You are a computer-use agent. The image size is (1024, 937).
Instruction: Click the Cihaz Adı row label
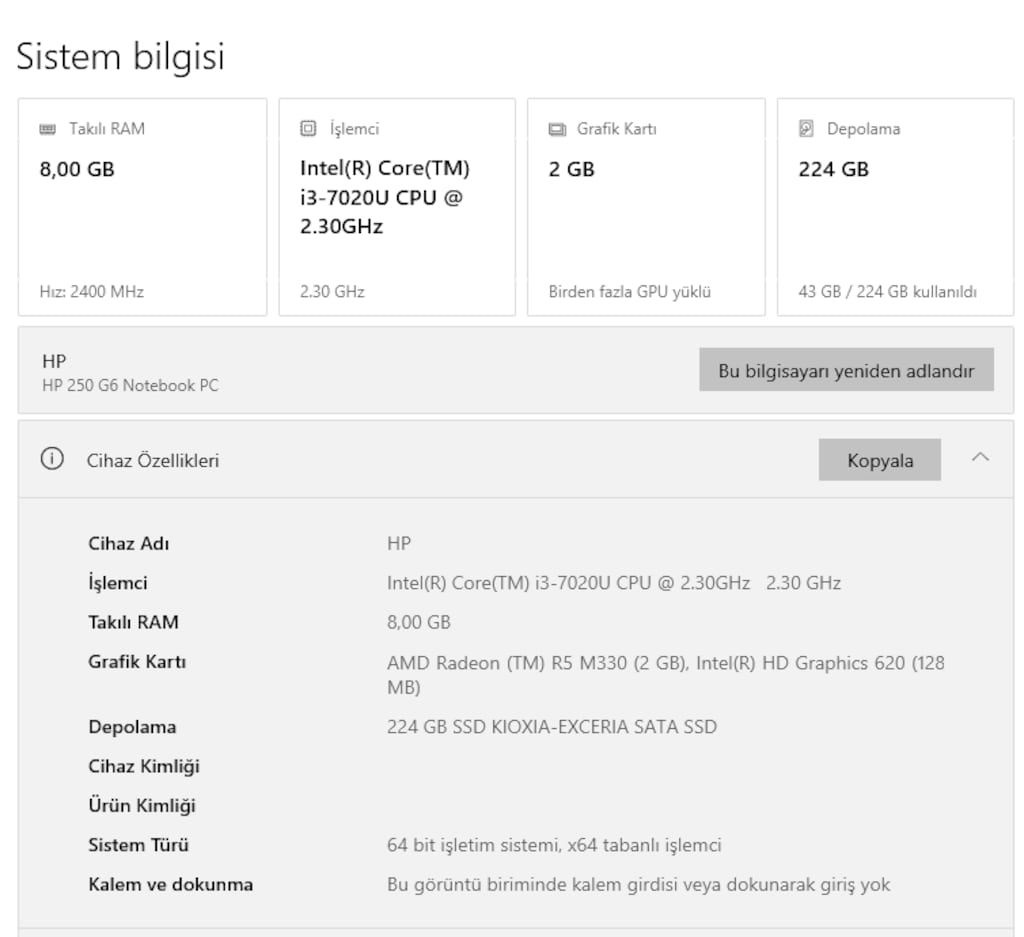pyautogui.click(x=129, y=543)
